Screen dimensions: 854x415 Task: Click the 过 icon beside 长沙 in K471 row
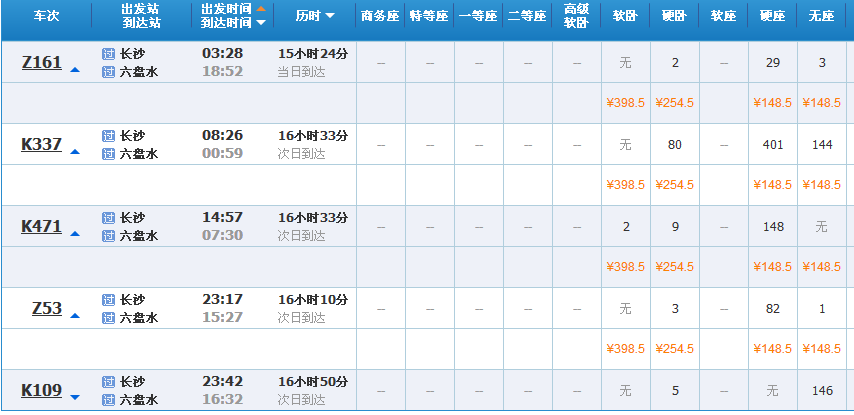tap(108, 218)
